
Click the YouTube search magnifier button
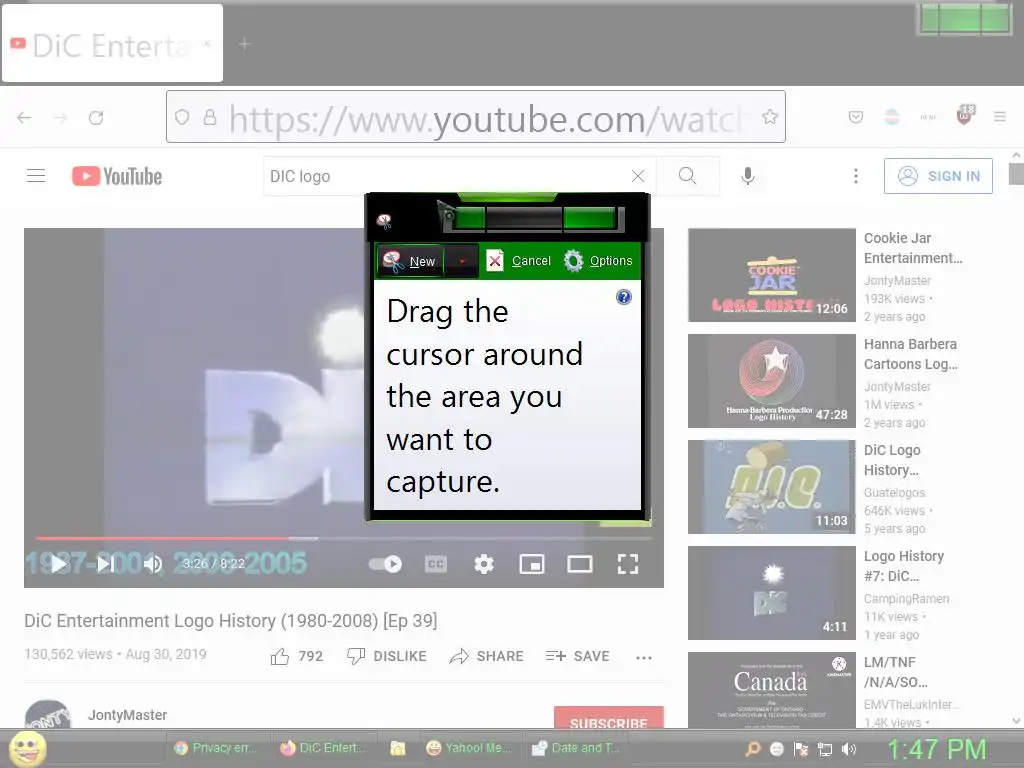click(687, 176)
